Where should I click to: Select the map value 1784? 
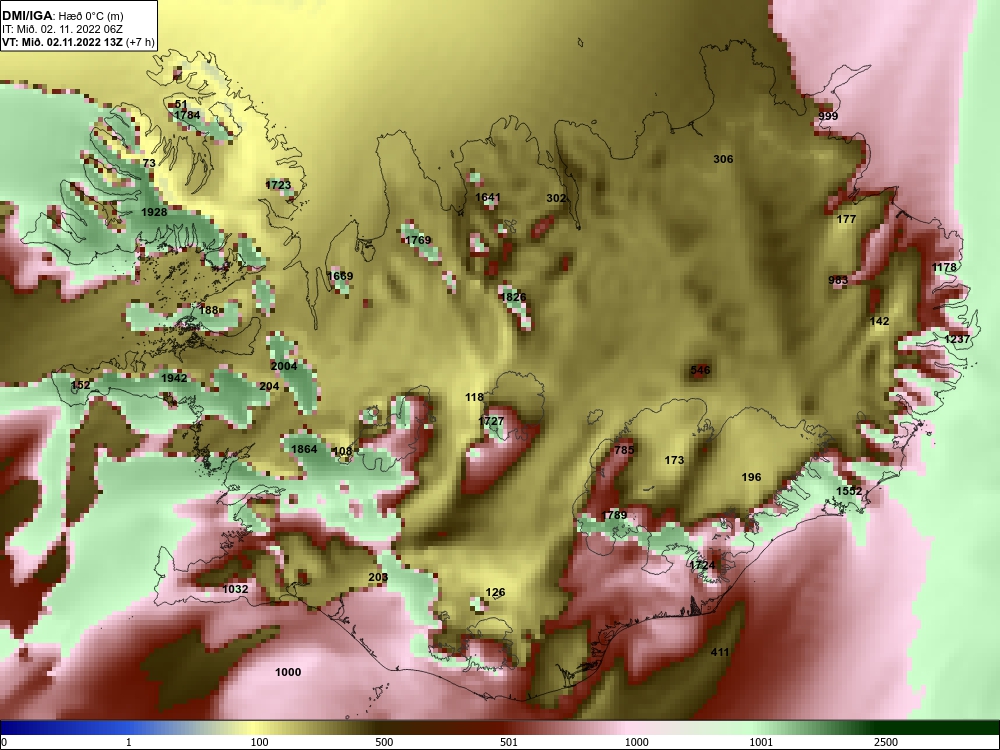point(187,115)
